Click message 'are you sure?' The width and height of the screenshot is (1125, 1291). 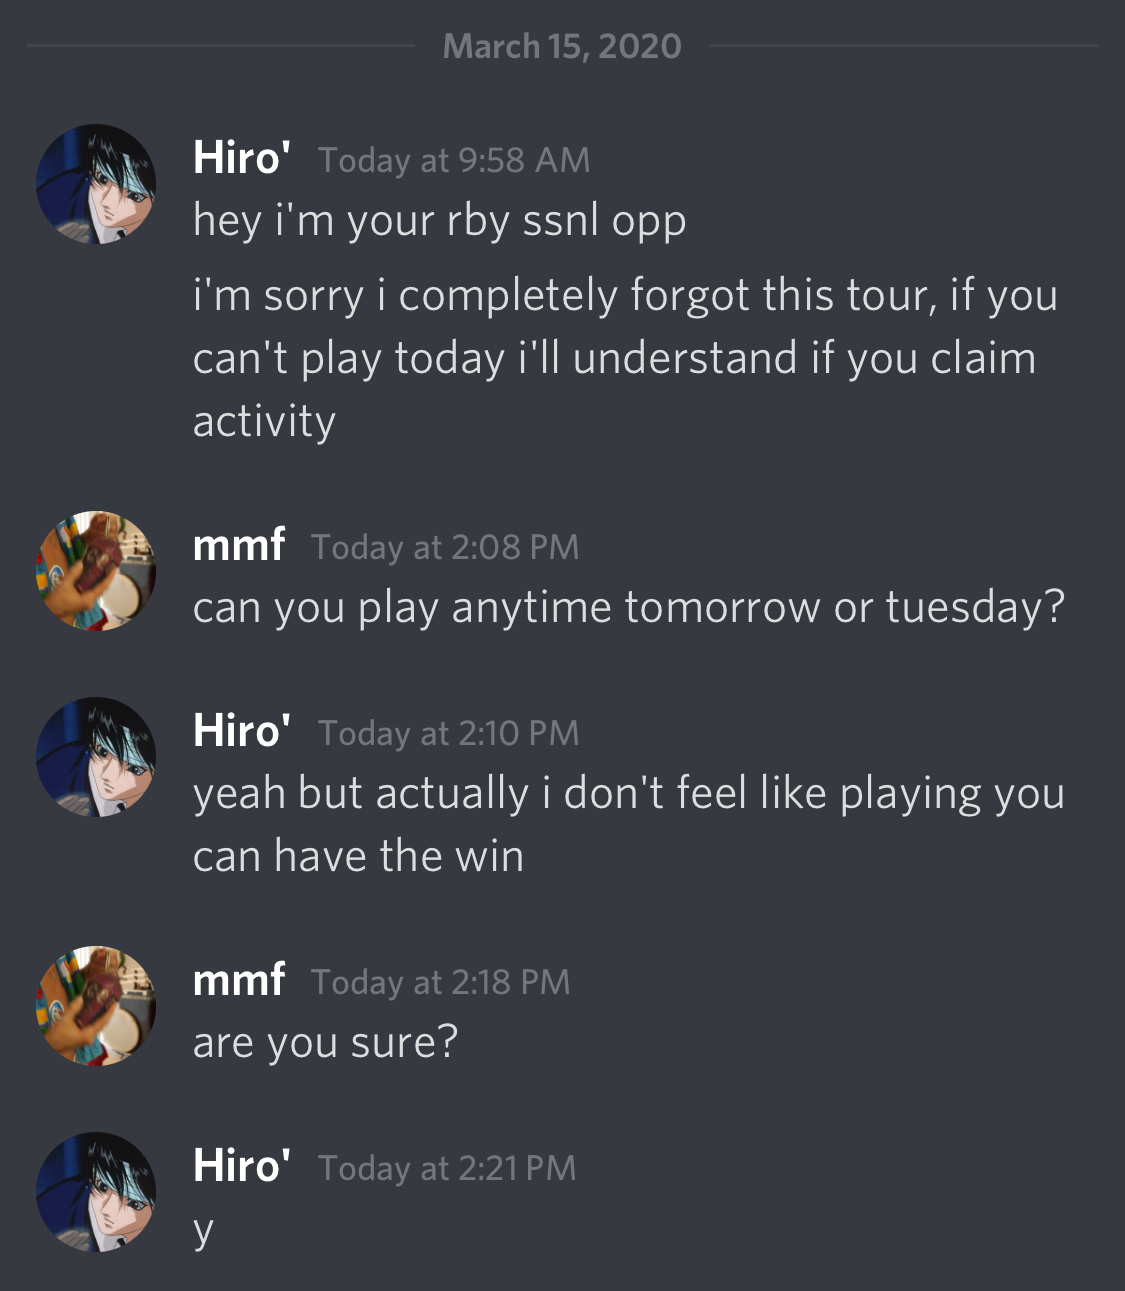[325, 1043]
